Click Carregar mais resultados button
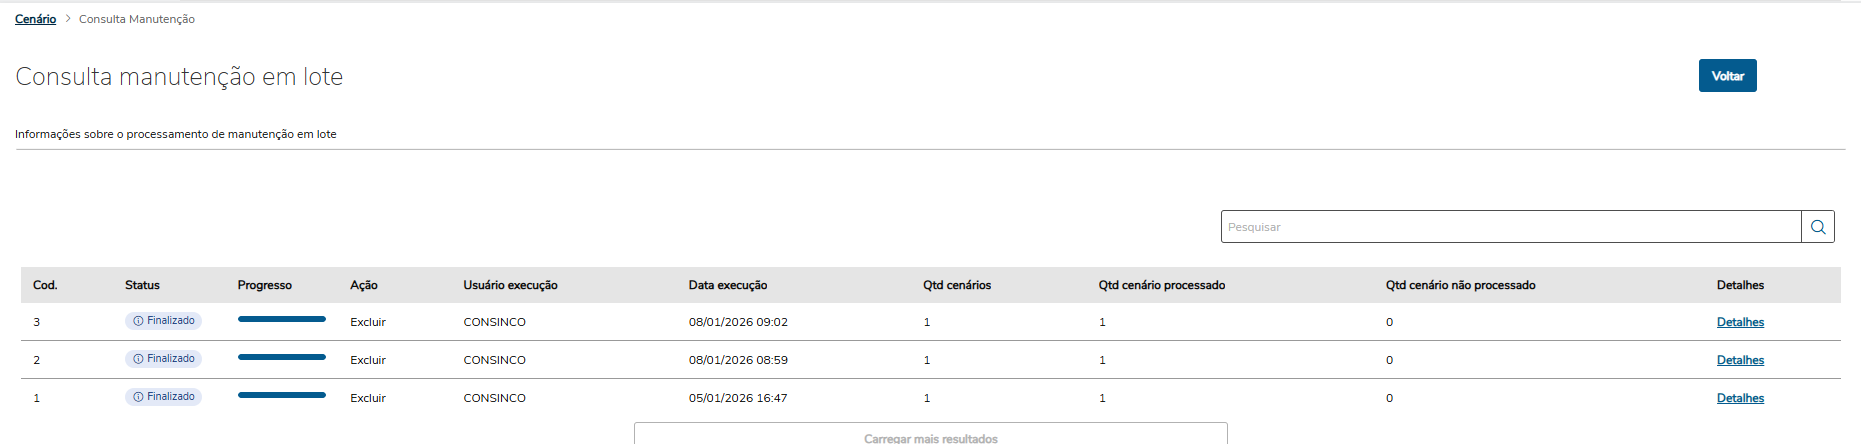The height and width of the screenshot is (444, 1861). (930, 437)
